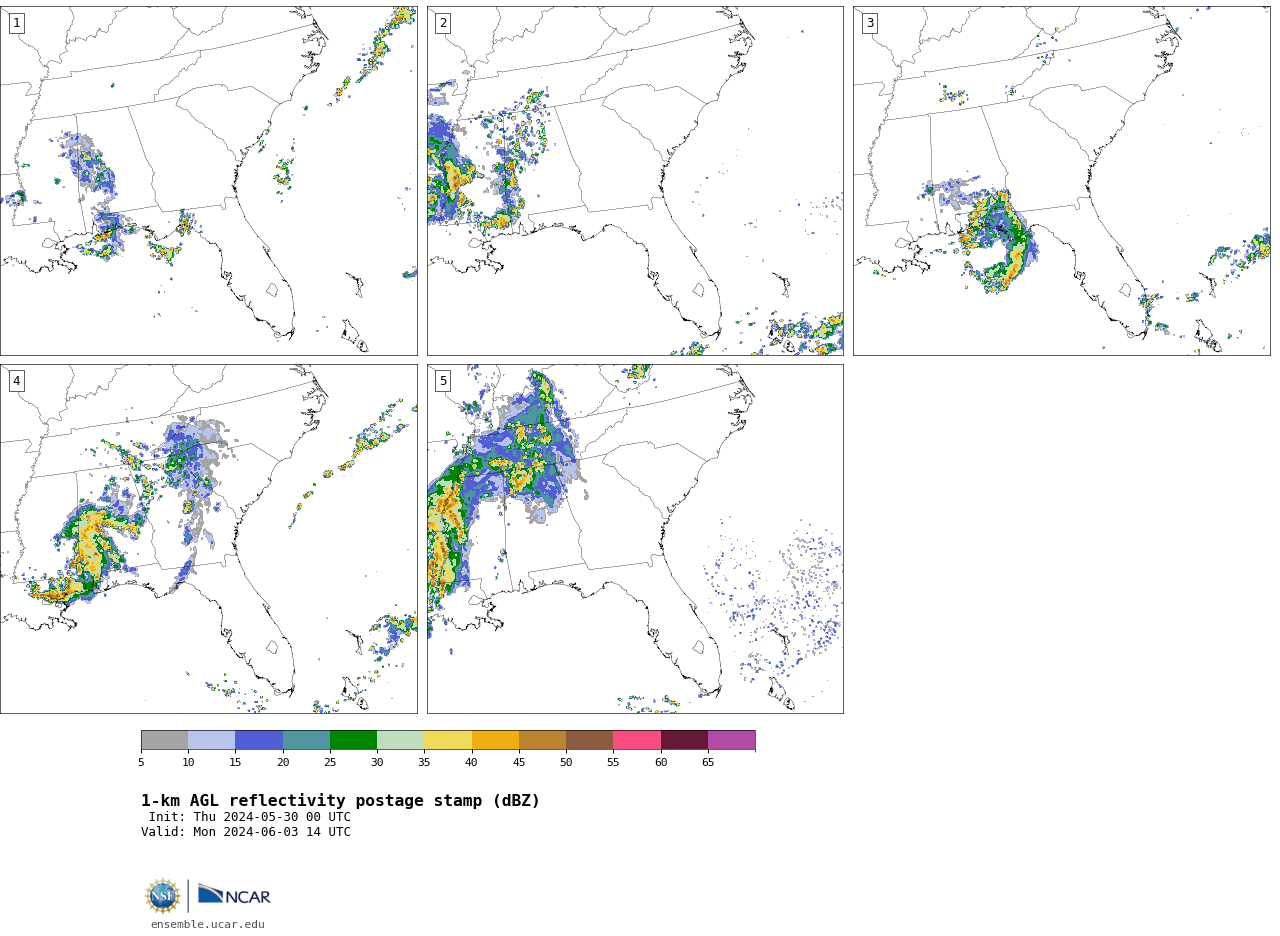Screen dimensions: 1280x936
Task: Click the panel number 2 label box
Action: [443, 23]
